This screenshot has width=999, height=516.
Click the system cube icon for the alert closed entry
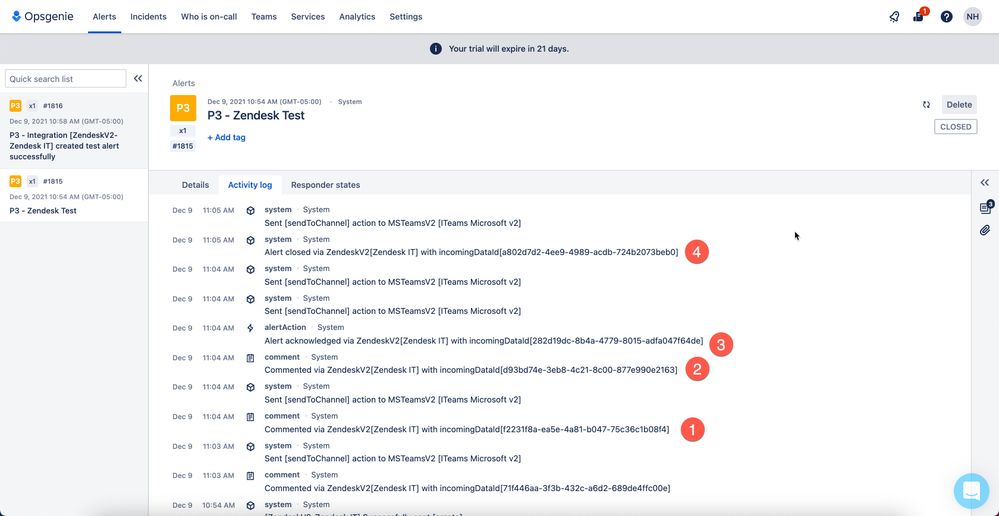[x=250, y=240]
